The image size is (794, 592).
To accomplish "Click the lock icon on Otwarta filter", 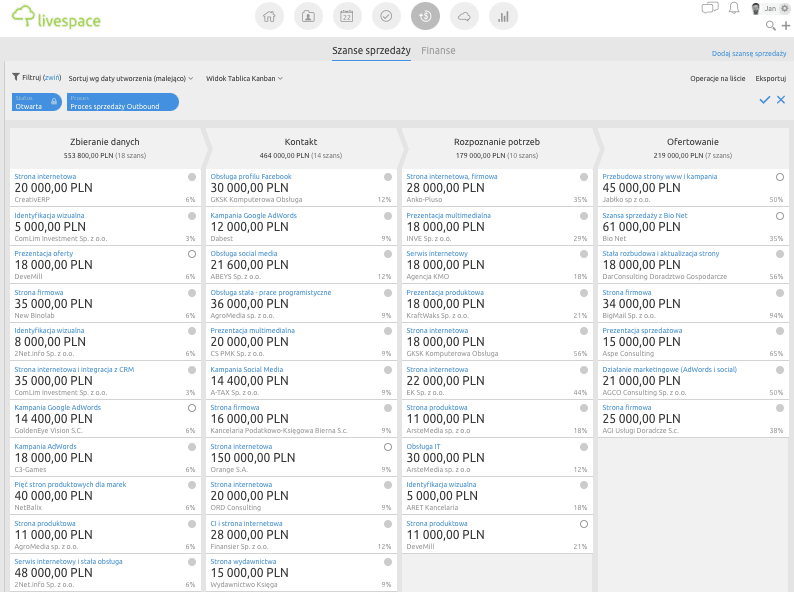I will coord(54,101).
